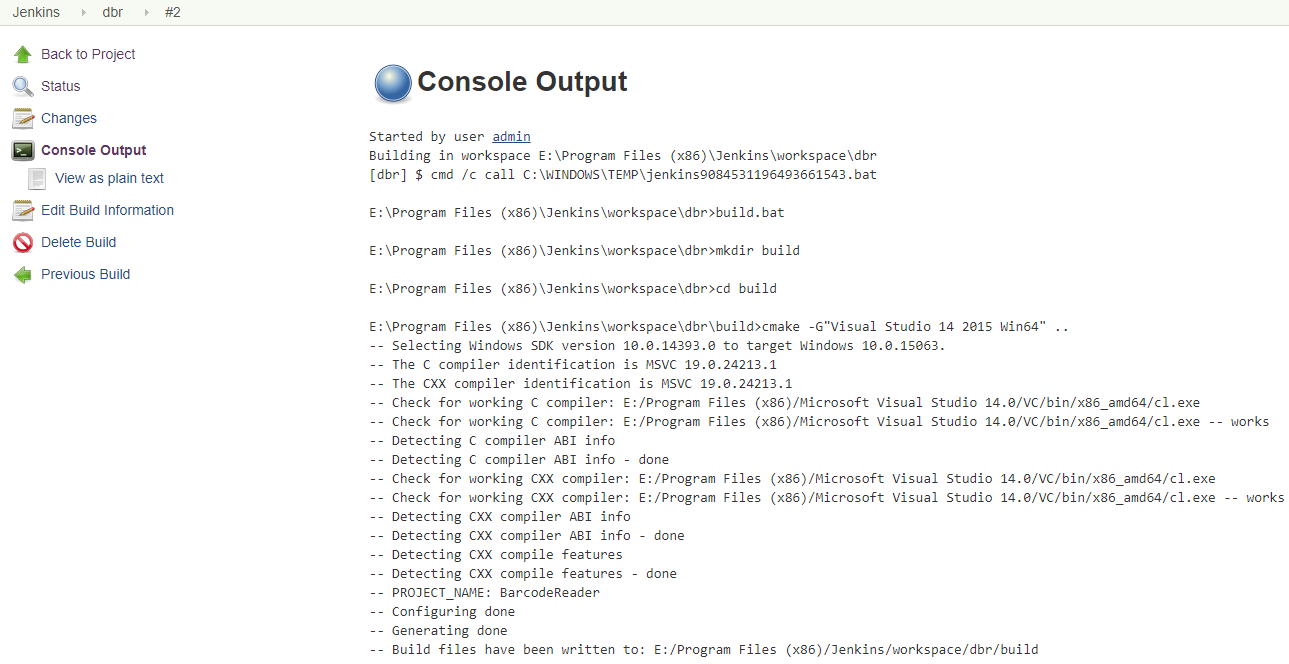The image size is (1289, 664).
Task: Expand the breadcrumb arrow after dbr
Action: point(146,13)
